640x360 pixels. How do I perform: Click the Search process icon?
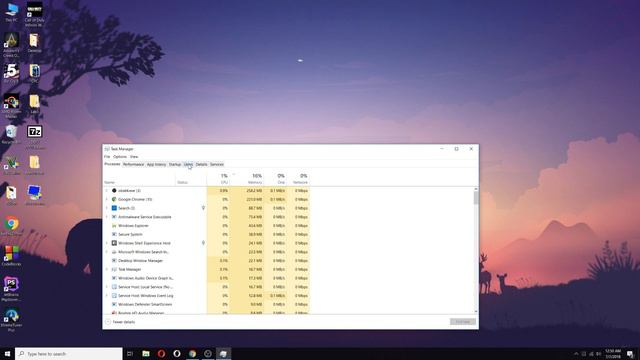(114, 208)
